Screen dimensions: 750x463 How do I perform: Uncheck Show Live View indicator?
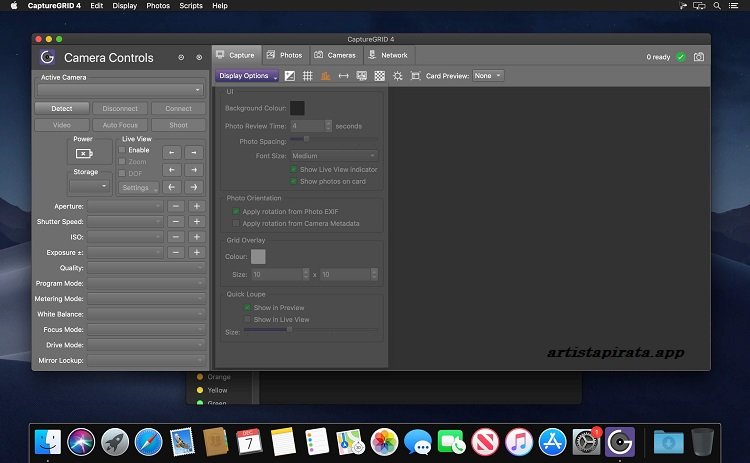coord(294,170)
